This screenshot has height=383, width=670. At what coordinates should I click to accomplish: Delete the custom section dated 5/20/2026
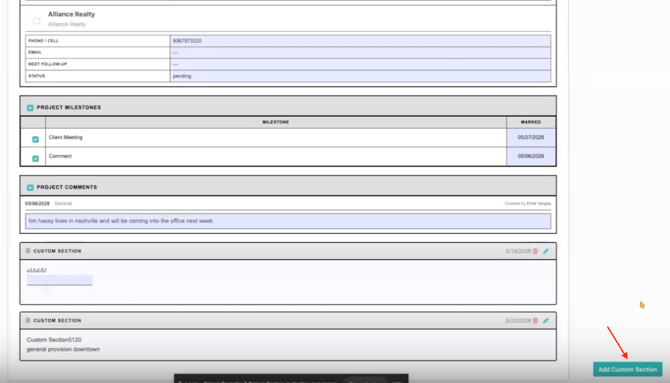pos(535,321)
